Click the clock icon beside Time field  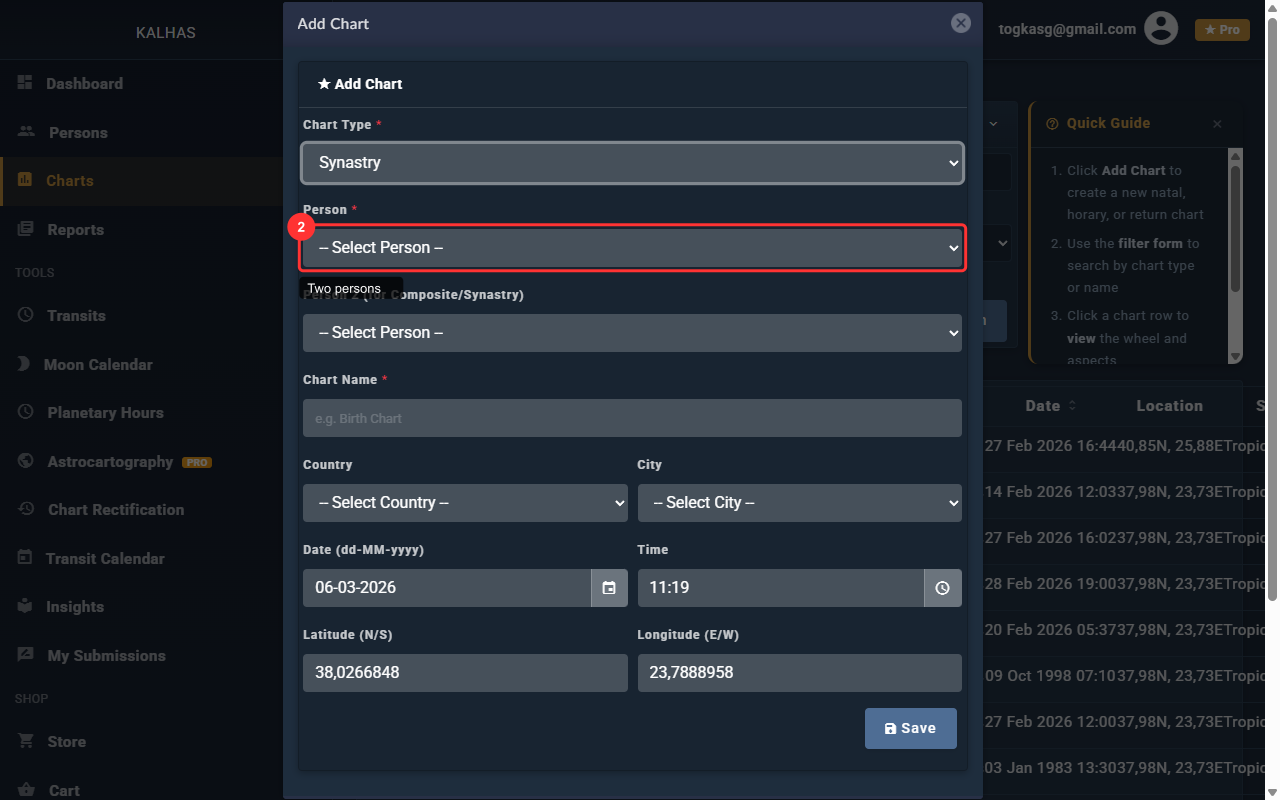coord(942,588)
